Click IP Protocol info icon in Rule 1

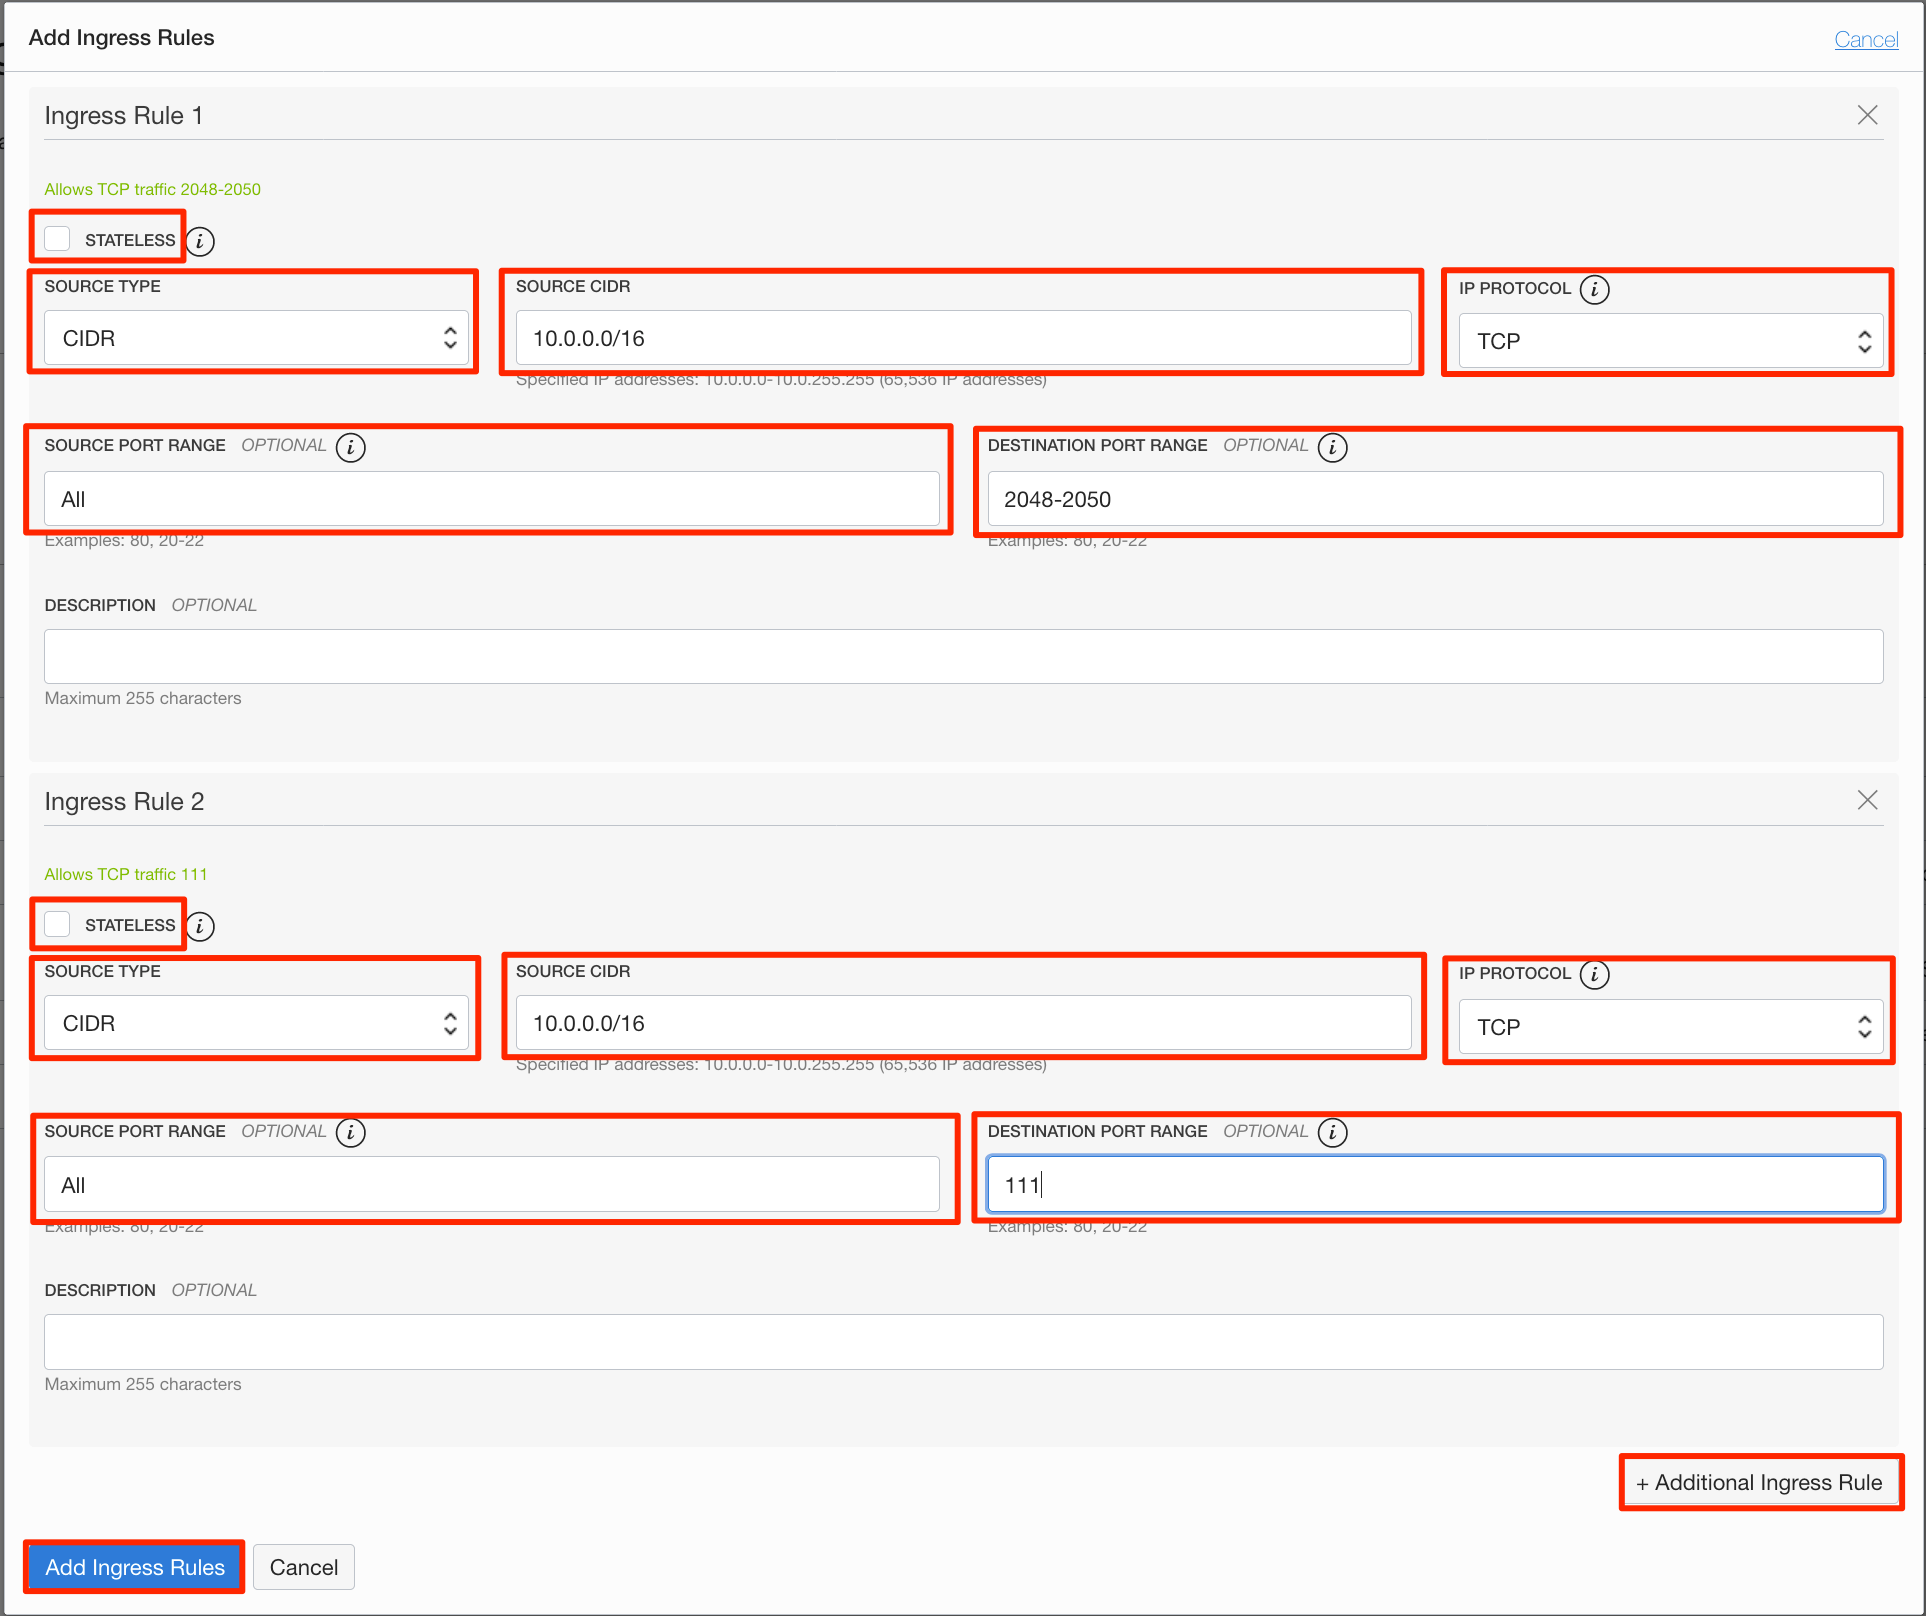[x=1594, y=289]
